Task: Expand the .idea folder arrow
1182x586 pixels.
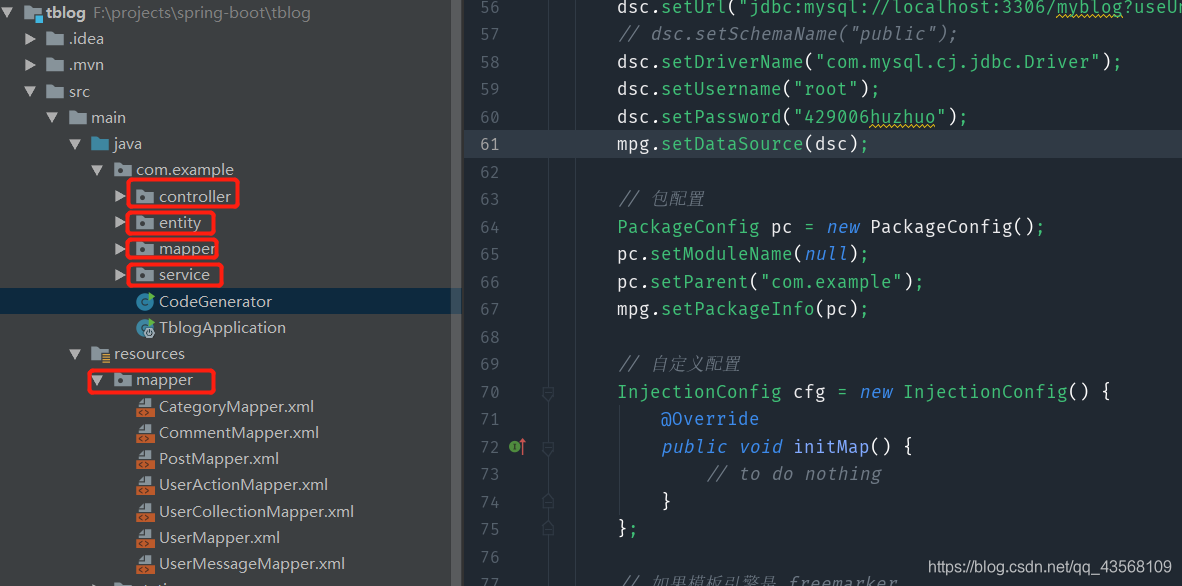Action: pos(30,38)
